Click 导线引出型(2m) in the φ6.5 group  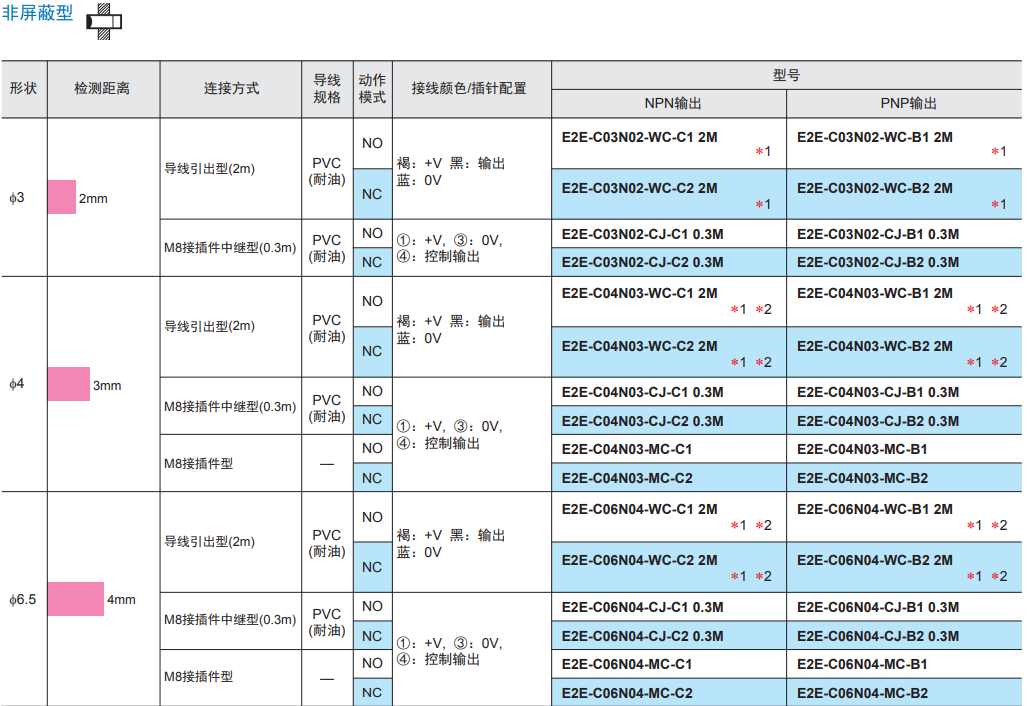click(209, 542)
